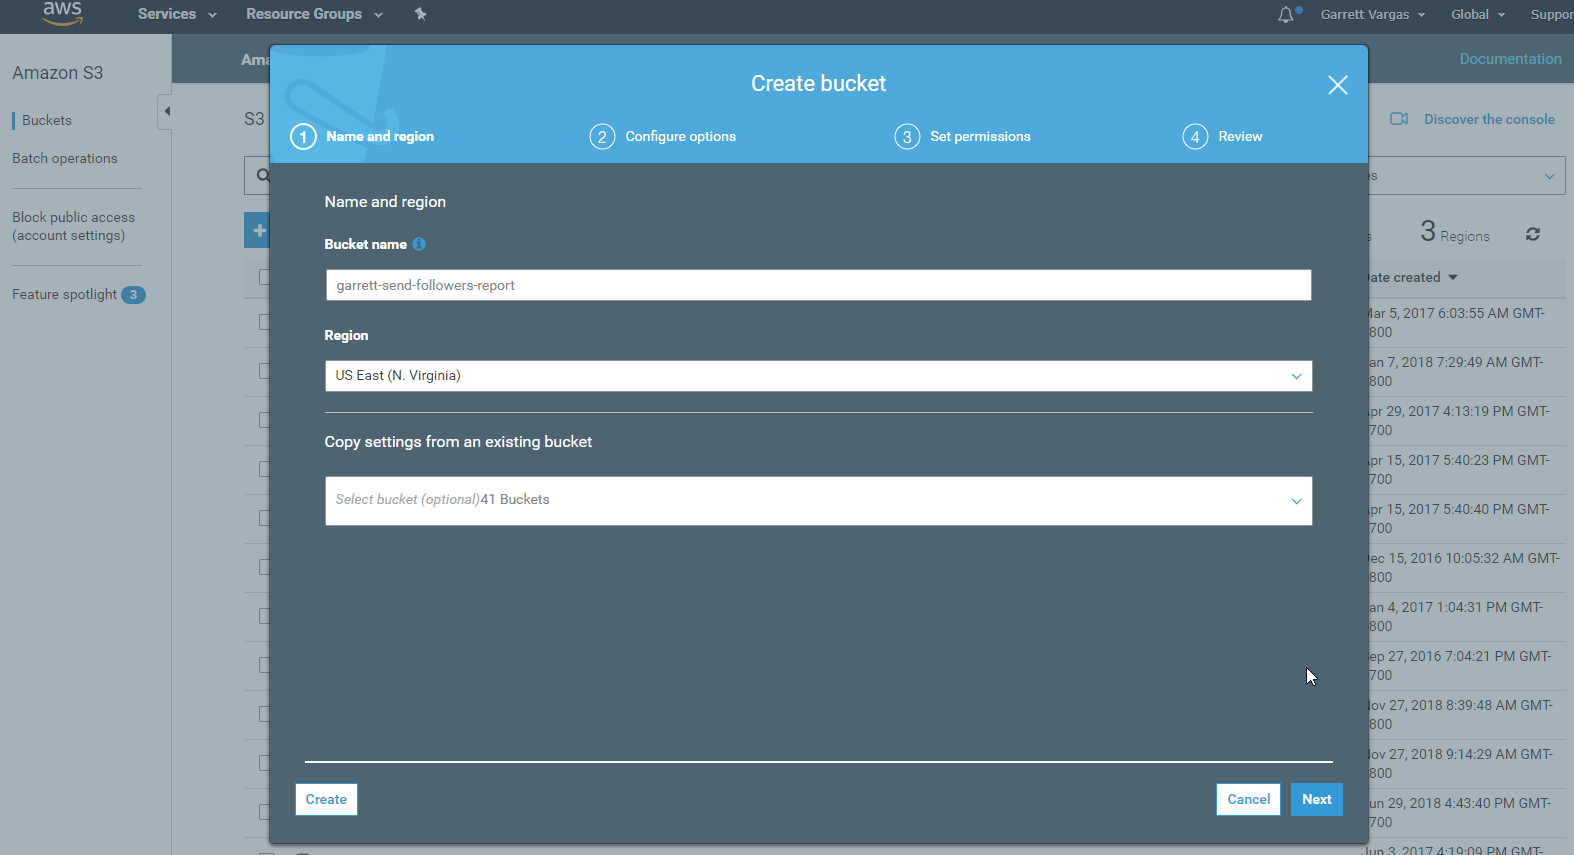This screenshot has height=855, width=1574.
Task: Sort by Date created column arrow
Action: pyautogui.click(x=1453, y=278)
